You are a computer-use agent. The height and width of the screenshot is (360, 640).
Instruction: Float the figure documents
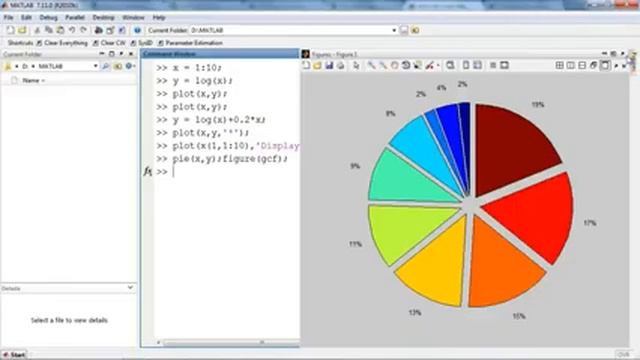tap(593, 65)
